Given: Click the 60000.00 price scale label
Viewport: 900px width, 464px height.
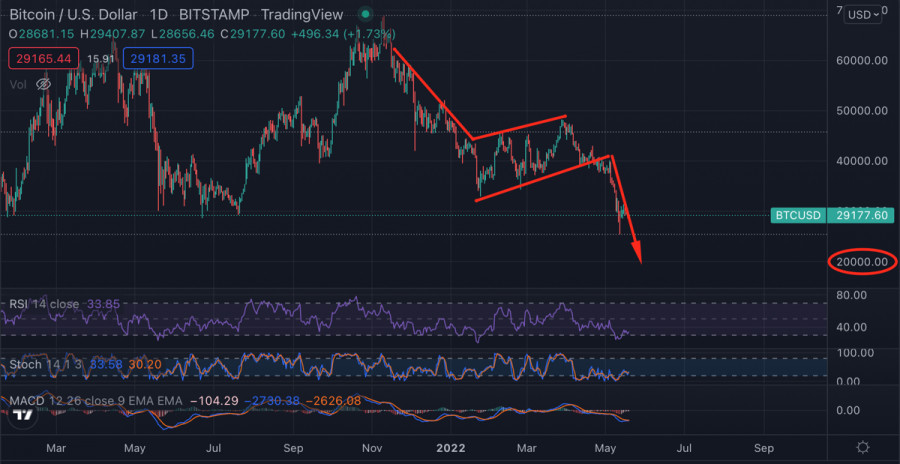Looking at the screenshot, I should click(x=861, y=59).
